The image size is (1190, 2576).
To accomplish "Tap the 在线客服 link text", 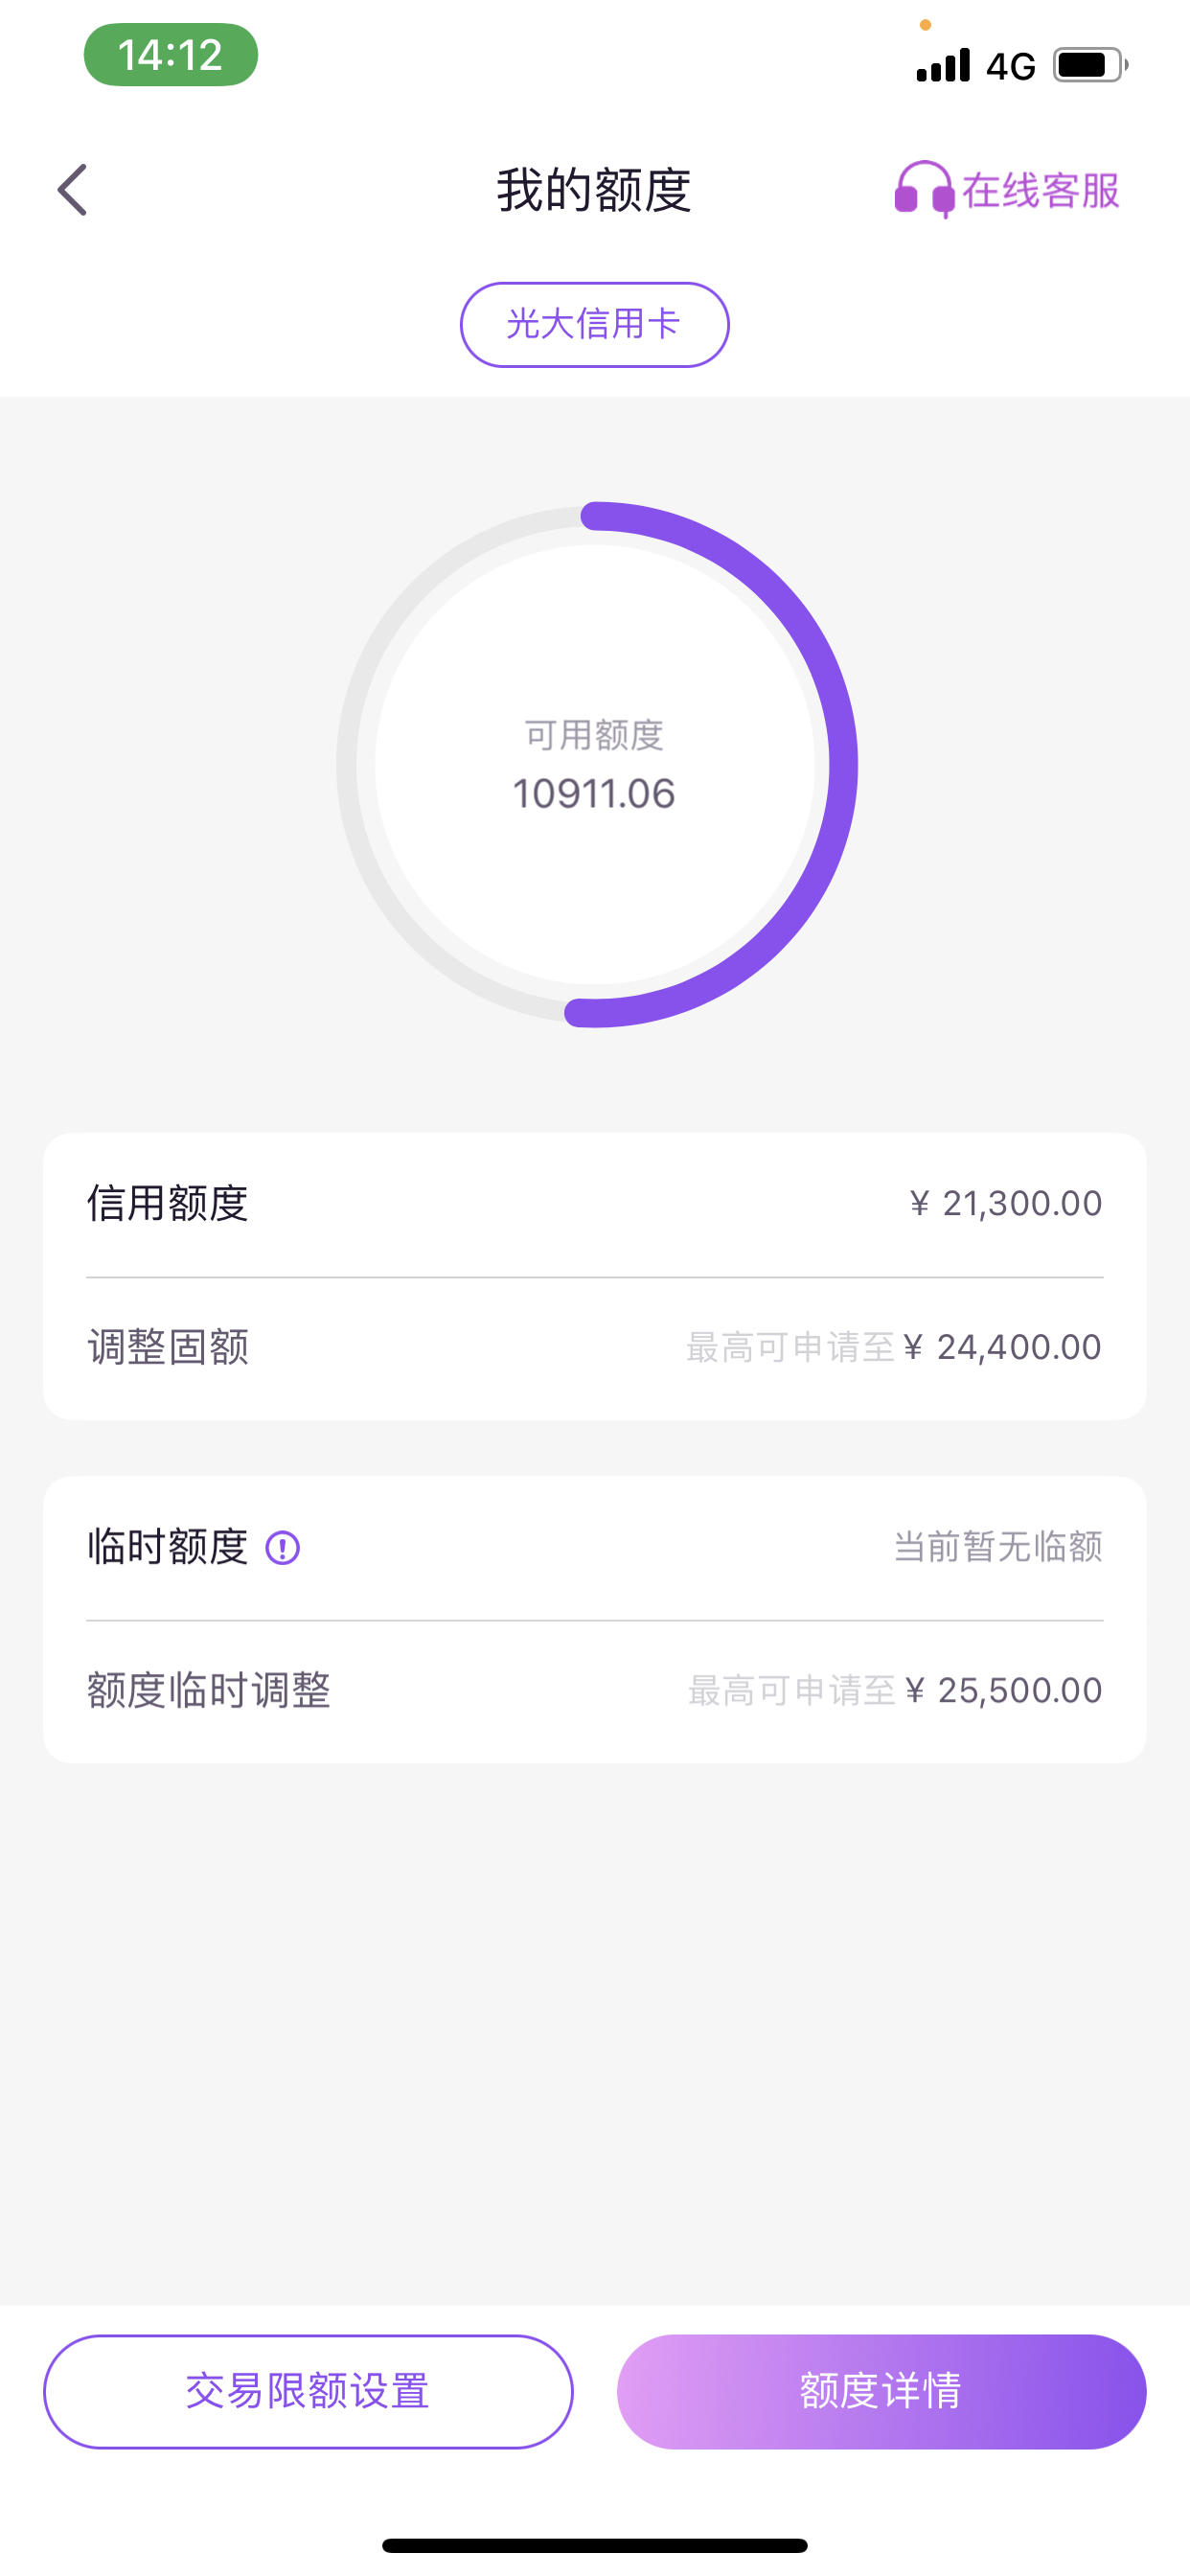I will (x=1041, y=191).
